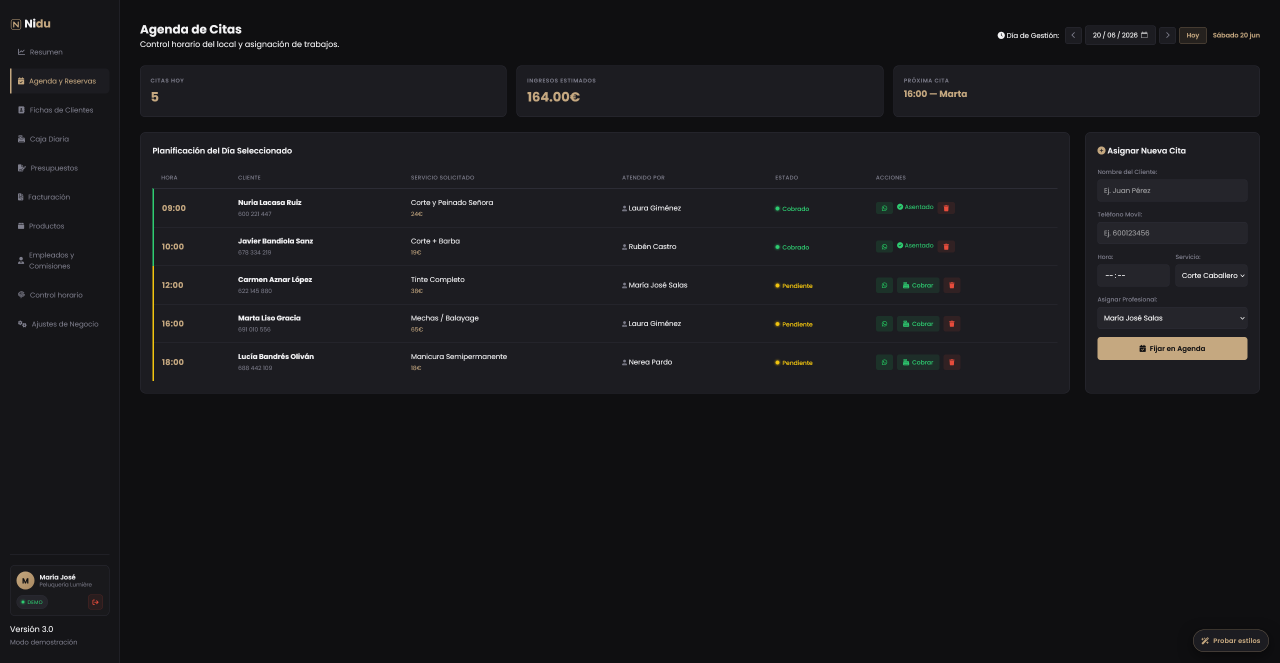Click Pendiente status in 16:00 row
1280x663 pixels.
[x=794, y=324]
